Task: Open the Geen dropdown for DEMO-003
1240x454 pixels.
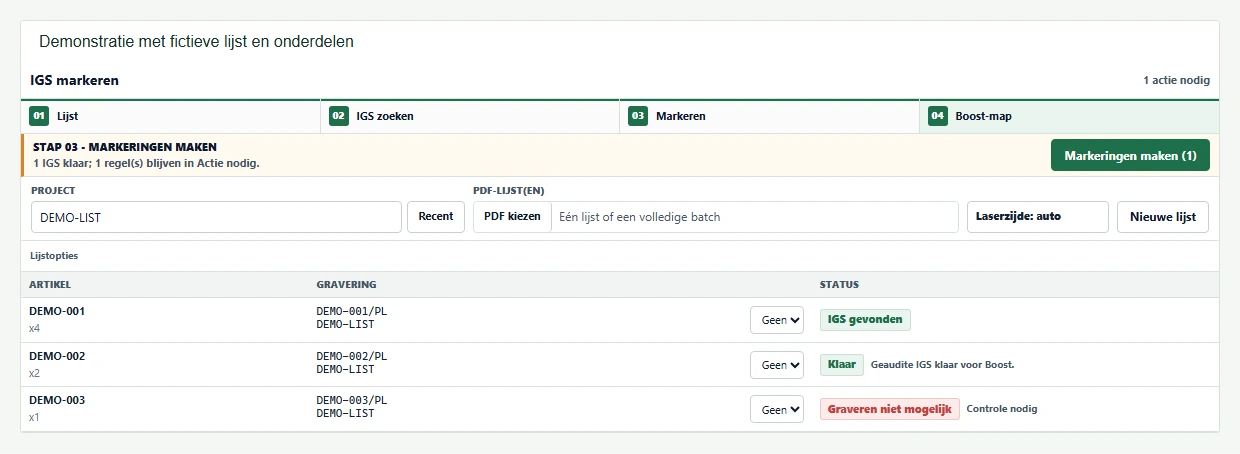Action: [x=777, y=409]
